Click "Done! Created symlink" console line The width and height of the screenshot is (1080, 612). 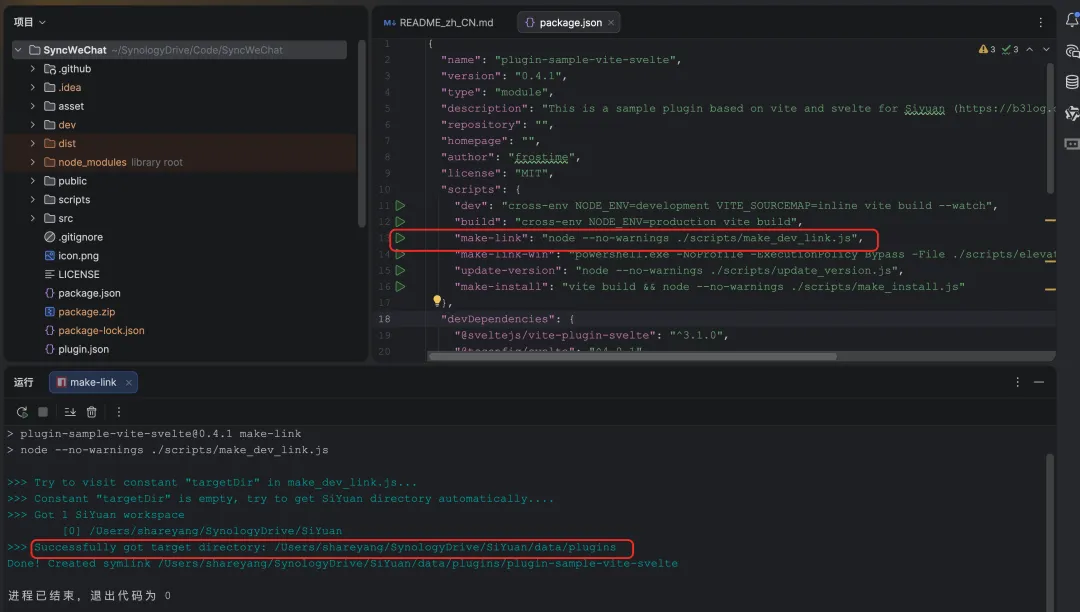pyautogui.click(x=342, y=563)
